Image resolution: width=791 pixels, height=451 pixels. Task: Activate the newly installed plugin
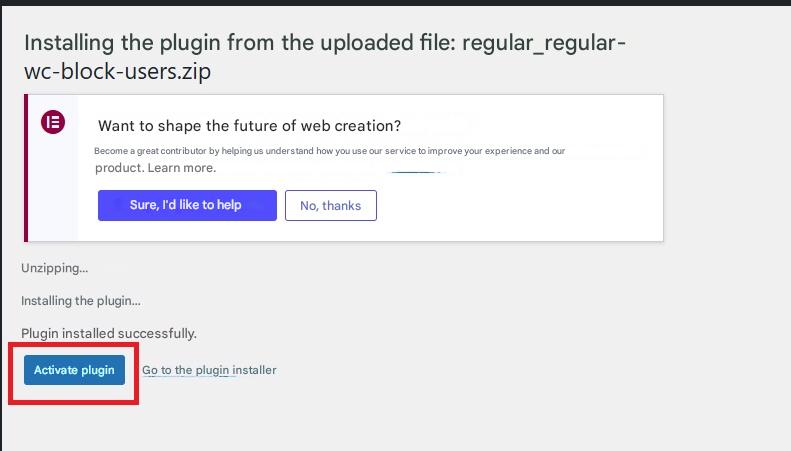tap(74, 370)
